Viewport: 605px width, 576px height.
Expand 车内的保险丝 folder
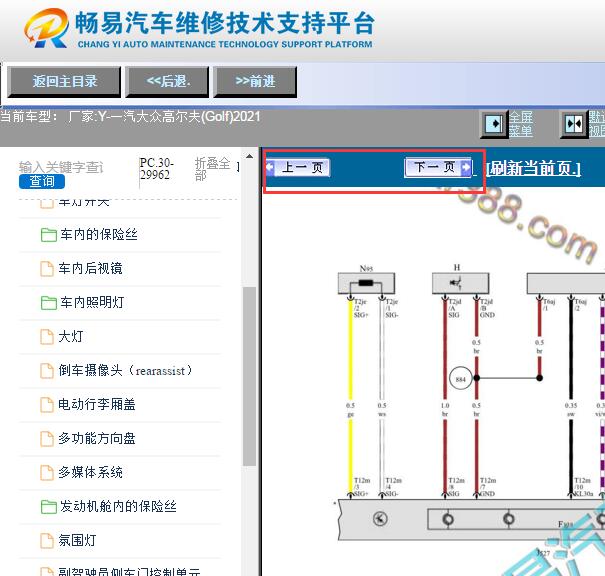(x=99, y=234)
